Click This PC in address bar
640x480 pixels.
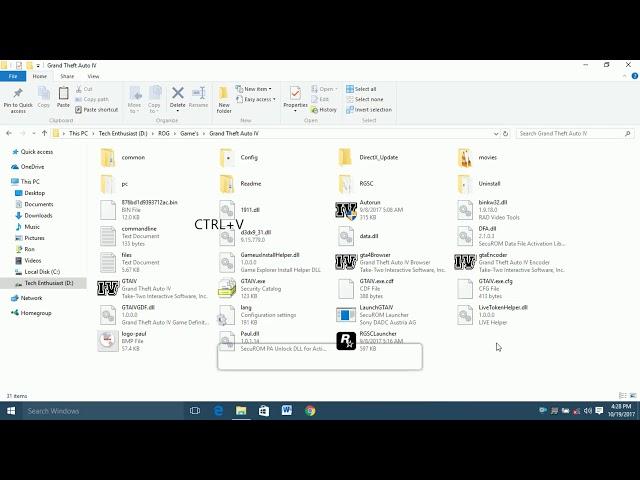click(78, 133)
